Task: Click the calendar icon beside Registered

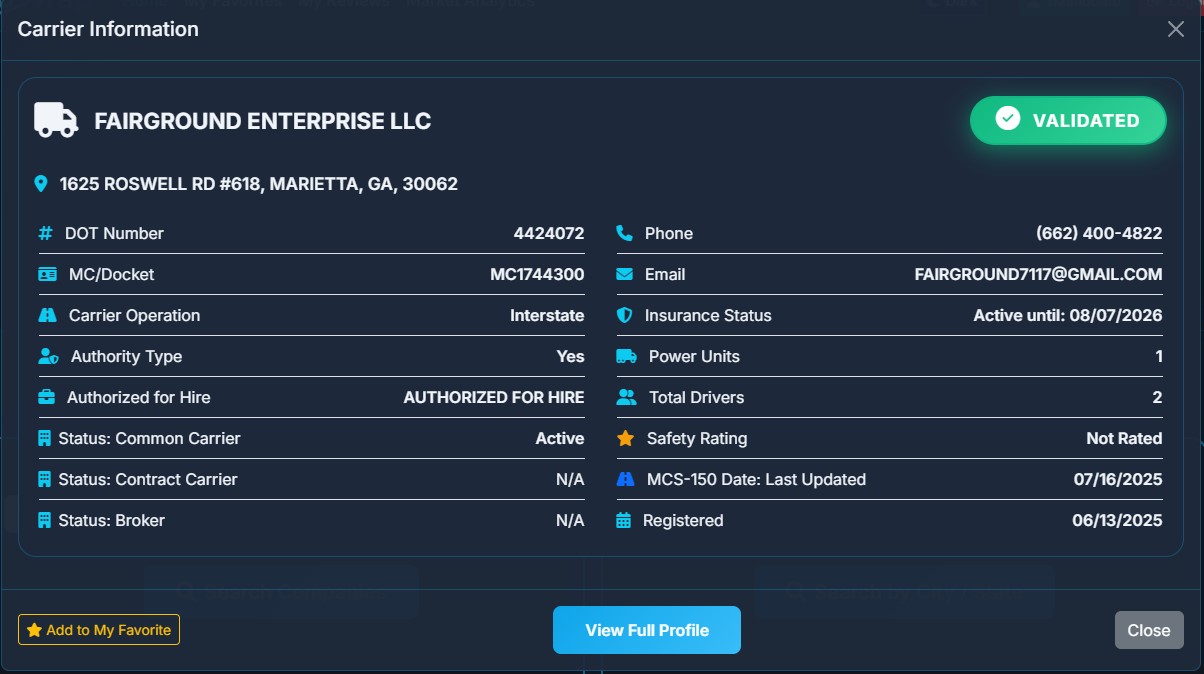Action: coord(624,520)
